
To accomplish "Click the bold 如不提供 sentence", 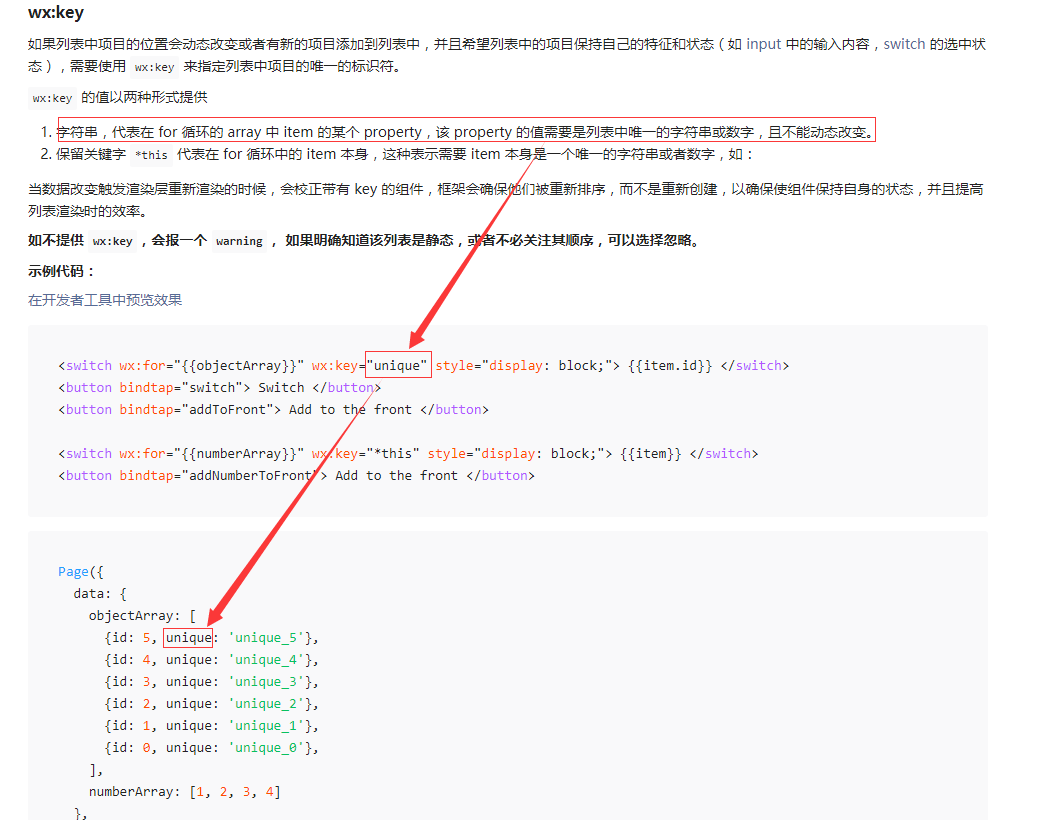I will [366, 241].
